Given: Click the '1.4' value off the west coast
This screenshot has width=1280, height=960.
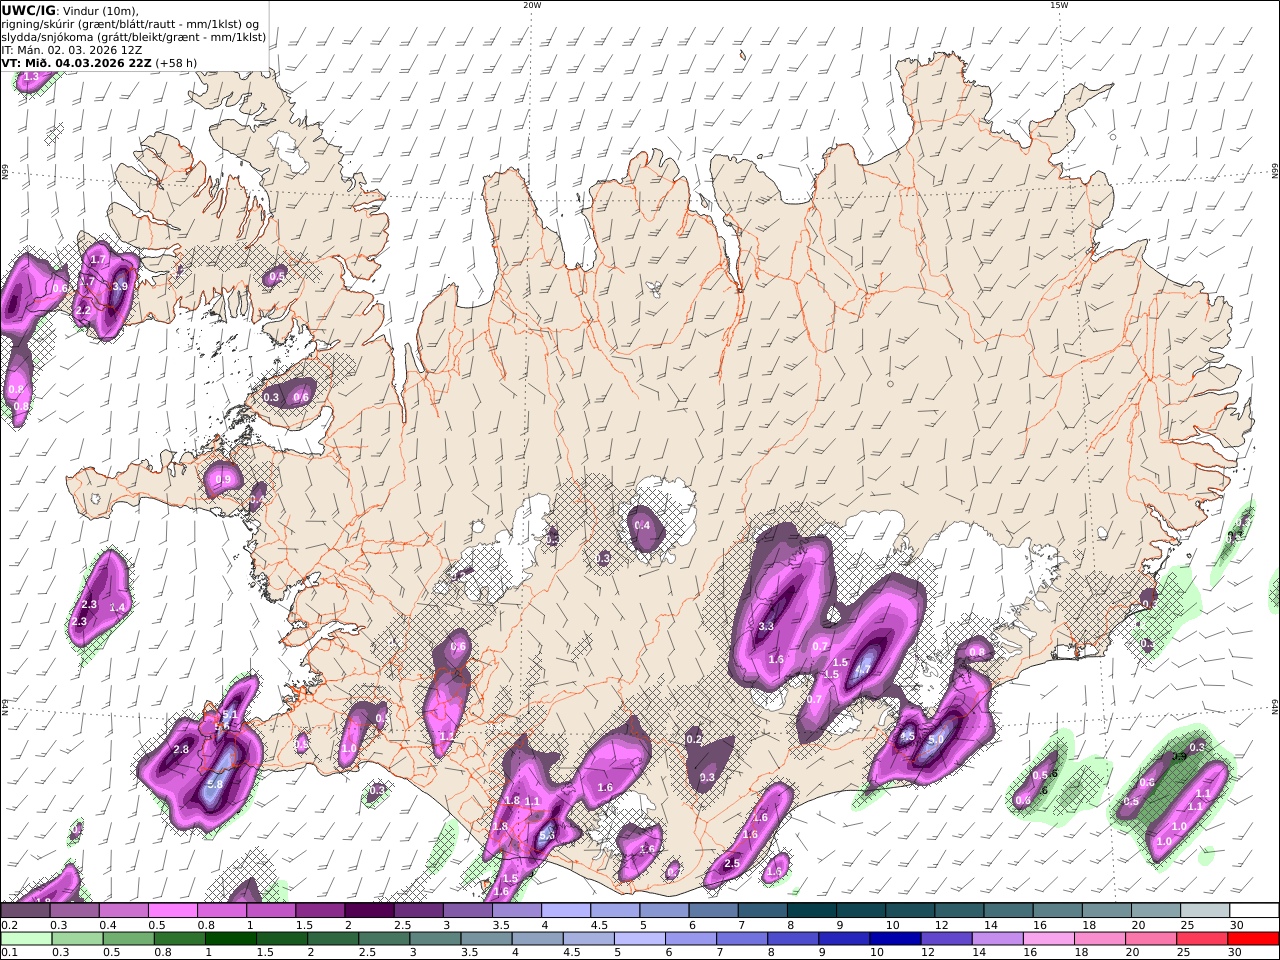Looking at the screenshot, I should coord(117,608).
